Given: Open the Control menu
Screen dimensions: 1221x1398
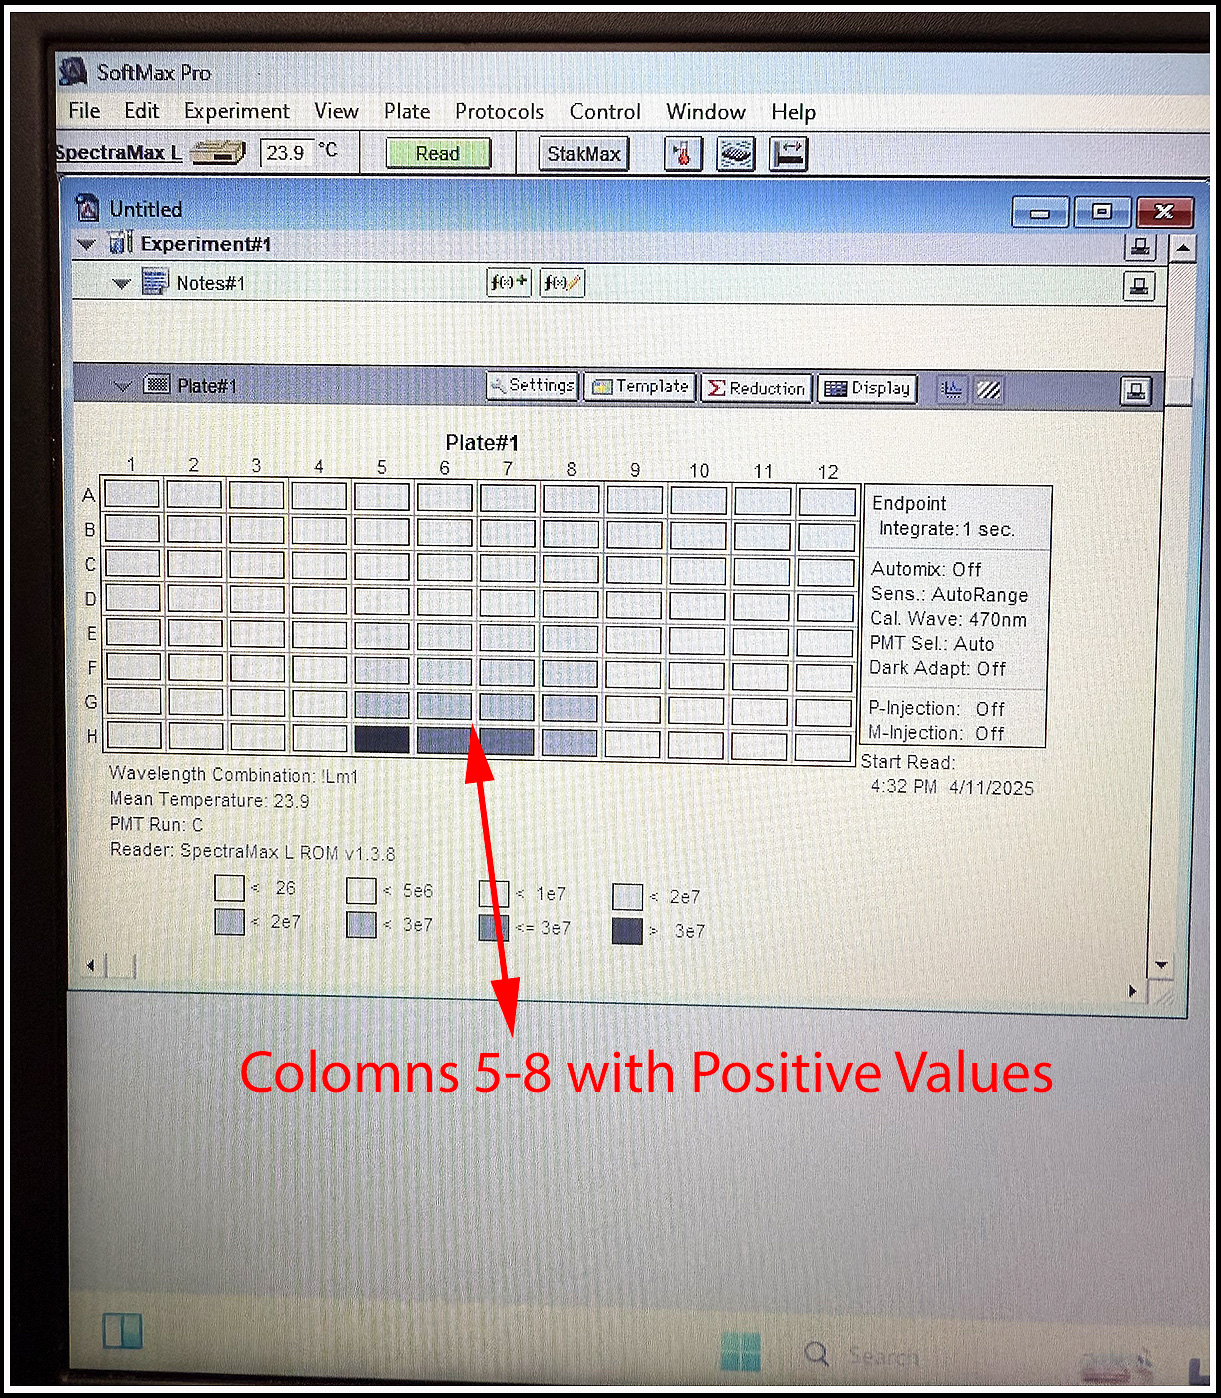Looking at the screenshot, I should (x=605, y=112).
